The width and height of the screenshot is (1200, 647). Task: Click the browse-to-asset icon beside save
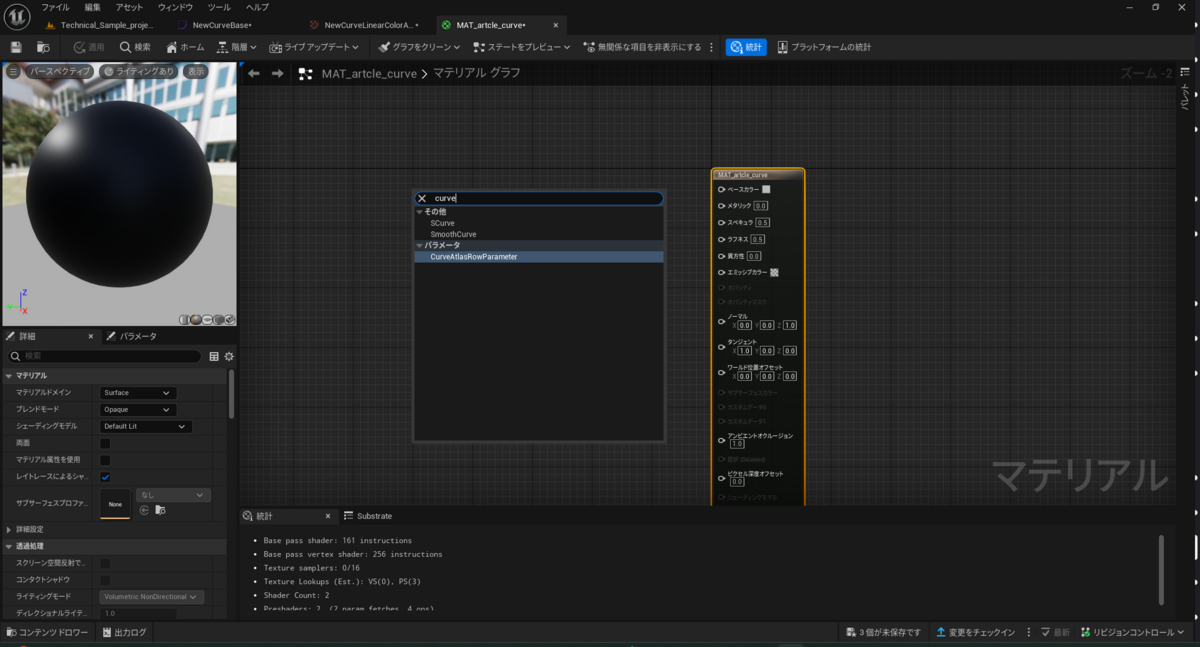43,47
